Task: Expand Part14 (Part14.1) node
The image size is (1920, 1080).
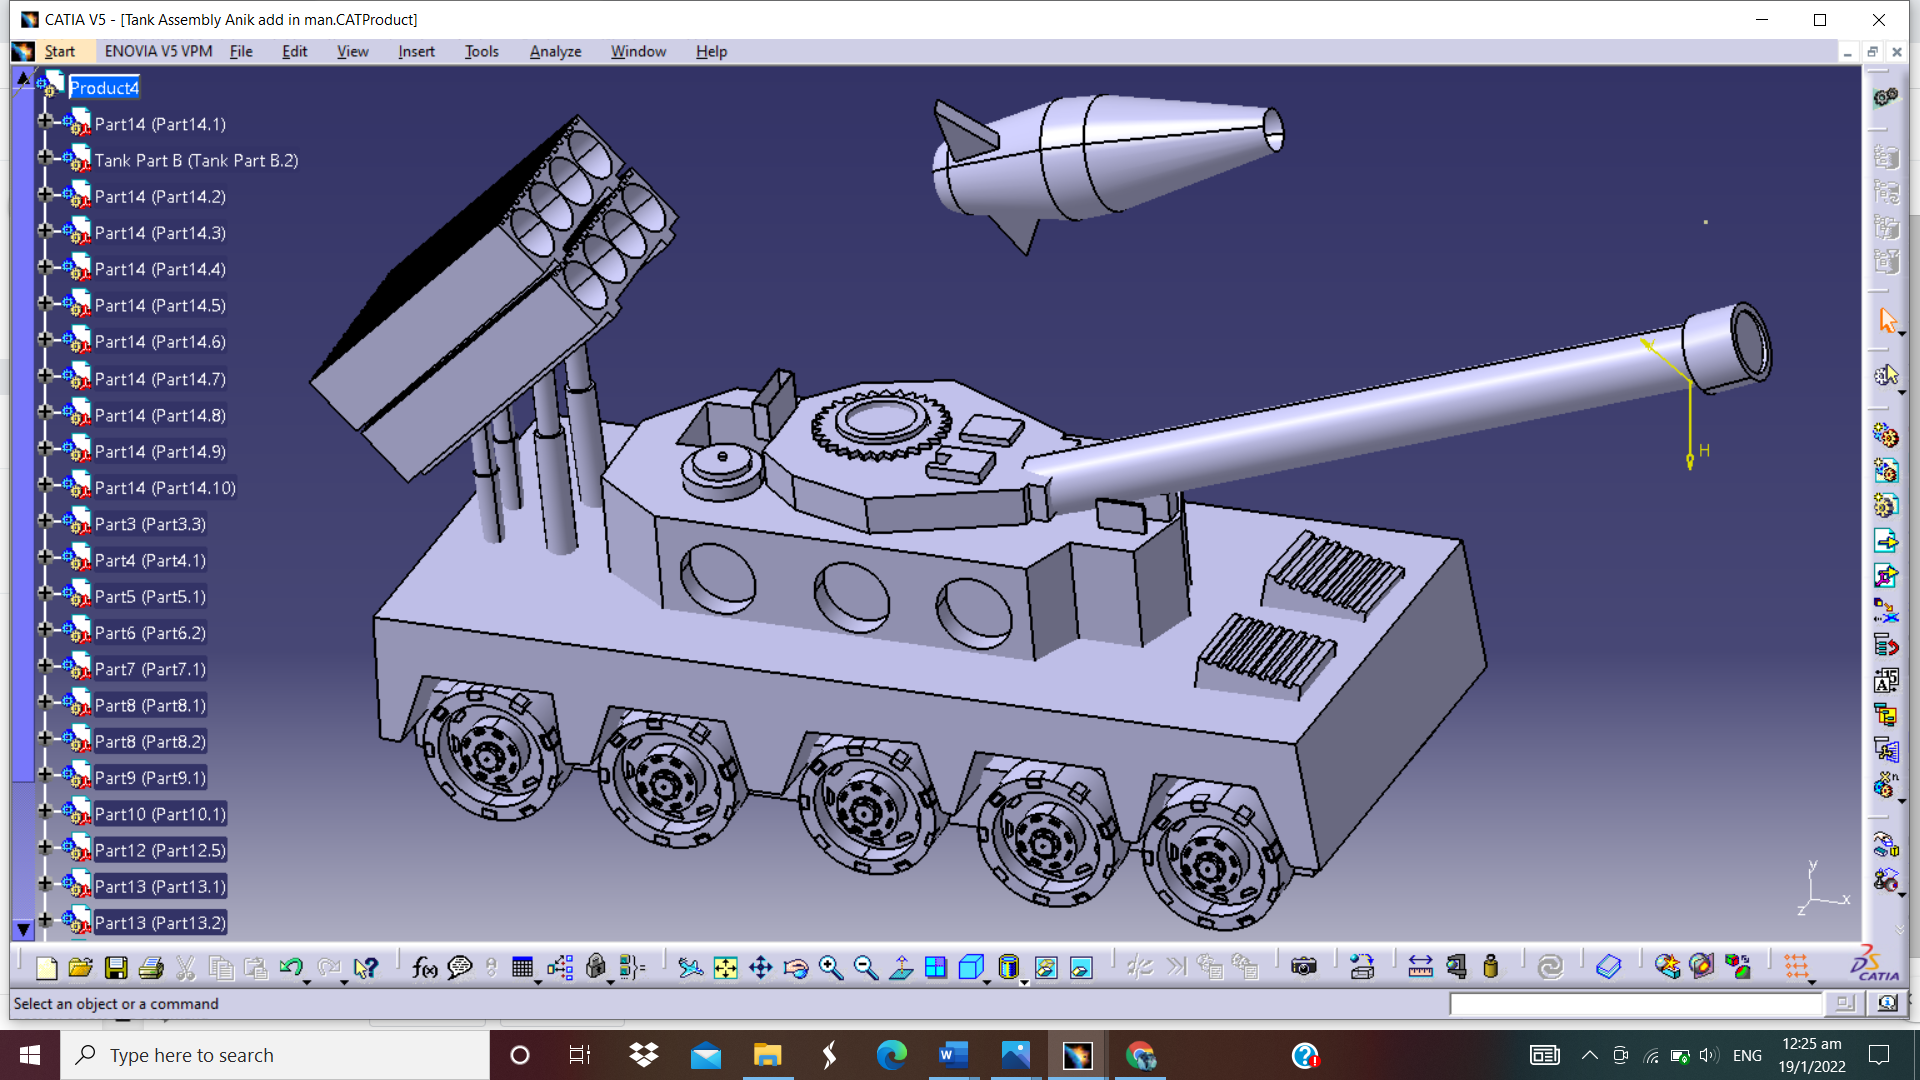Action: pyautogui.click(x=45, y=121)
